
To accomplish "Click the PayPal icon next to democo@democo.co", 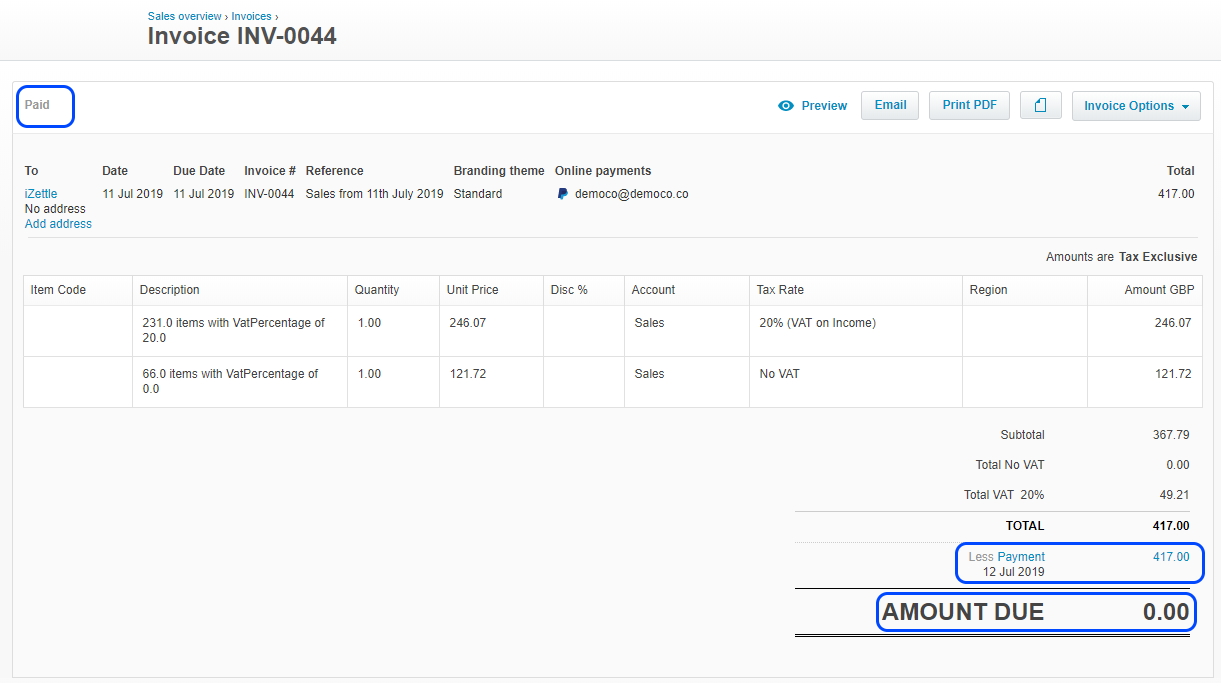I will pyautogui.click(x=563, y=194).
